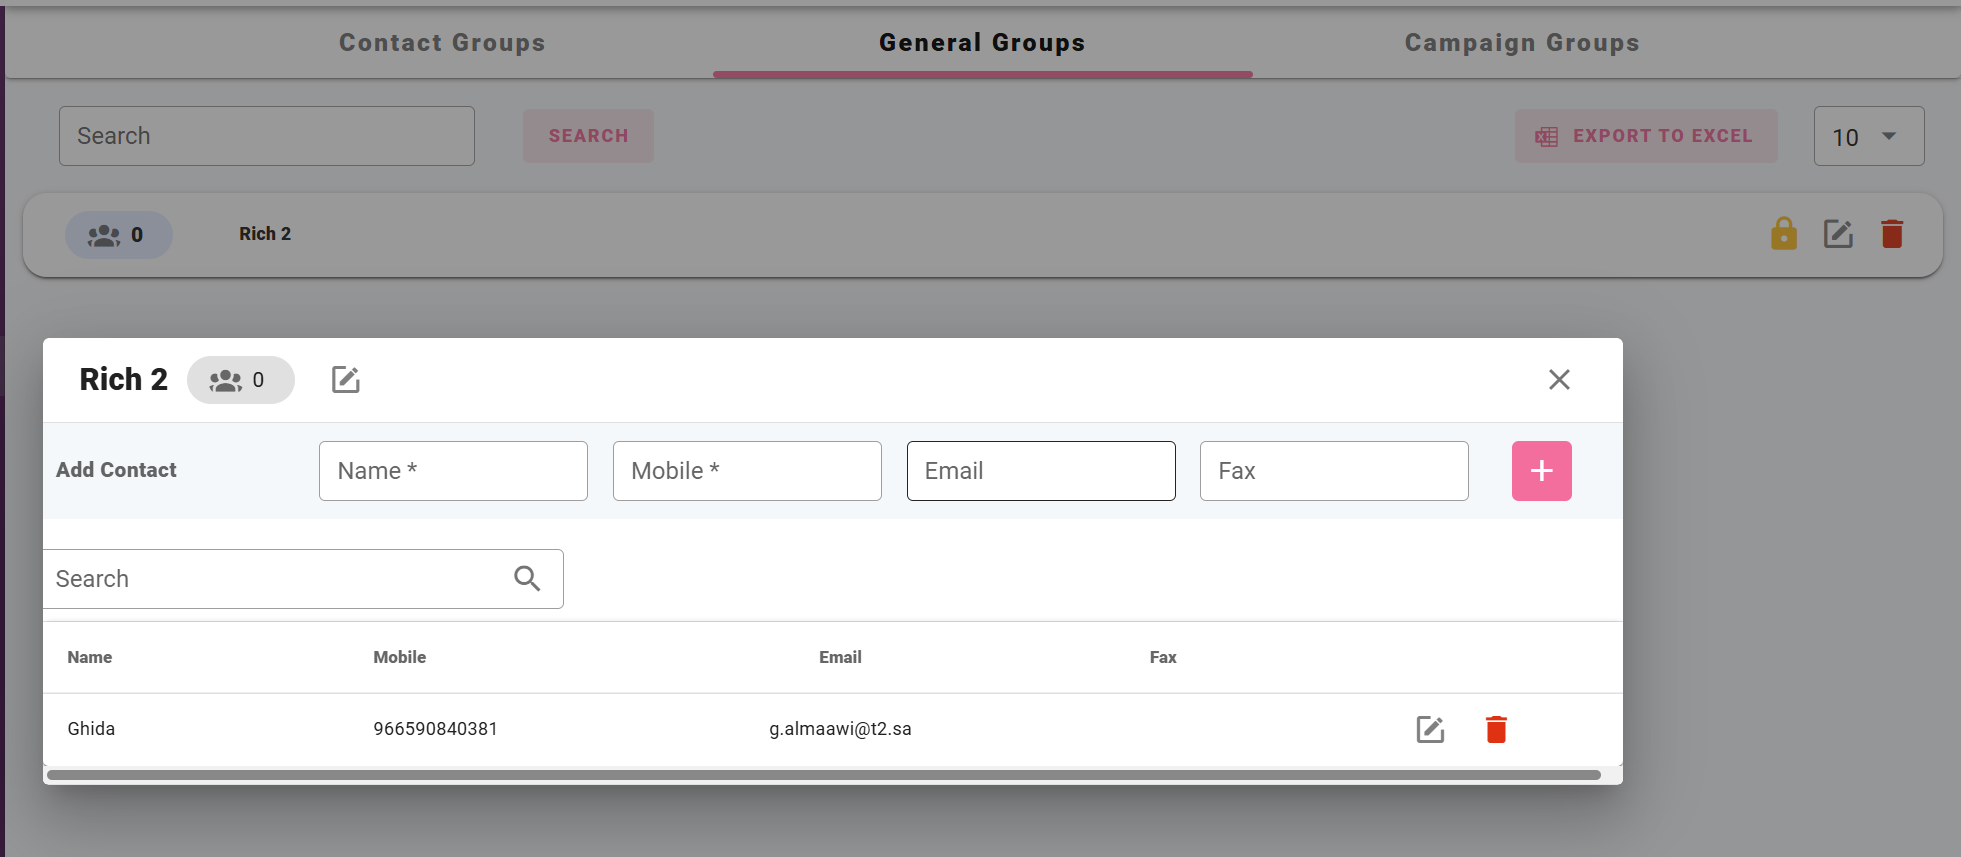This screenshot has width=1961, height=857.
Task: Select the General Groups tab
Action: tap(982, 43)
